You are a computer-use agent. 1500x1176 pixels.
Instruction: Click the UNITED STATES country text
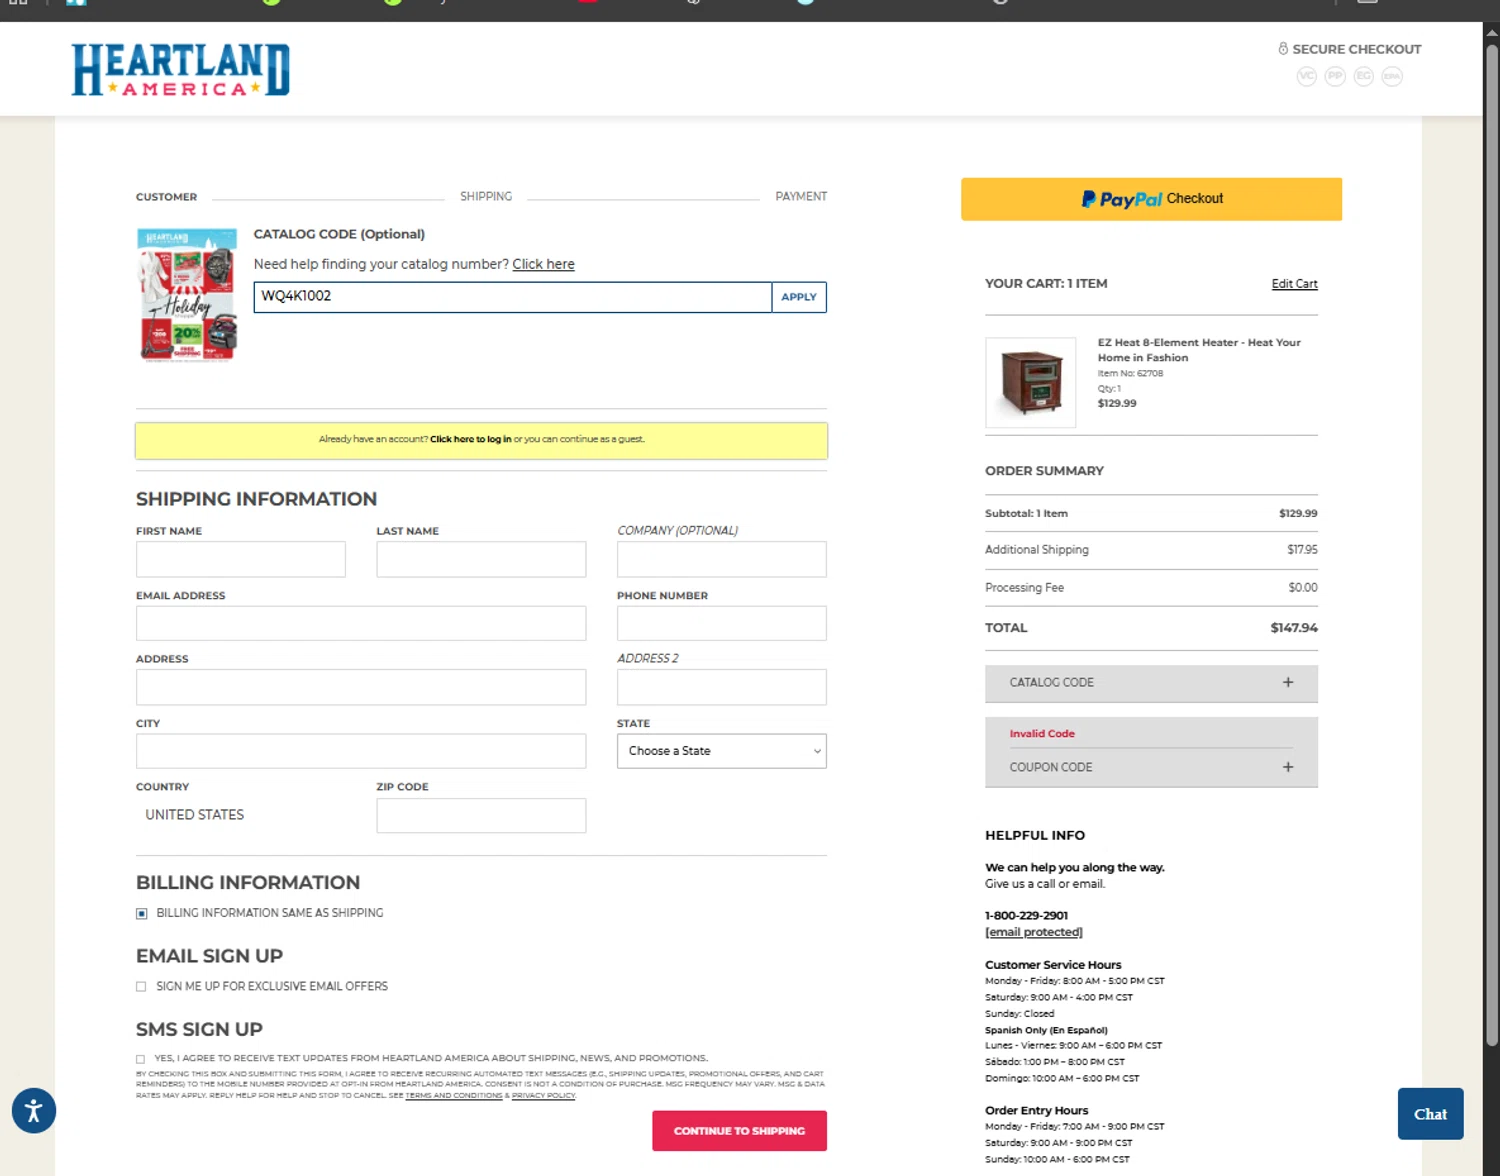point(195,815)
